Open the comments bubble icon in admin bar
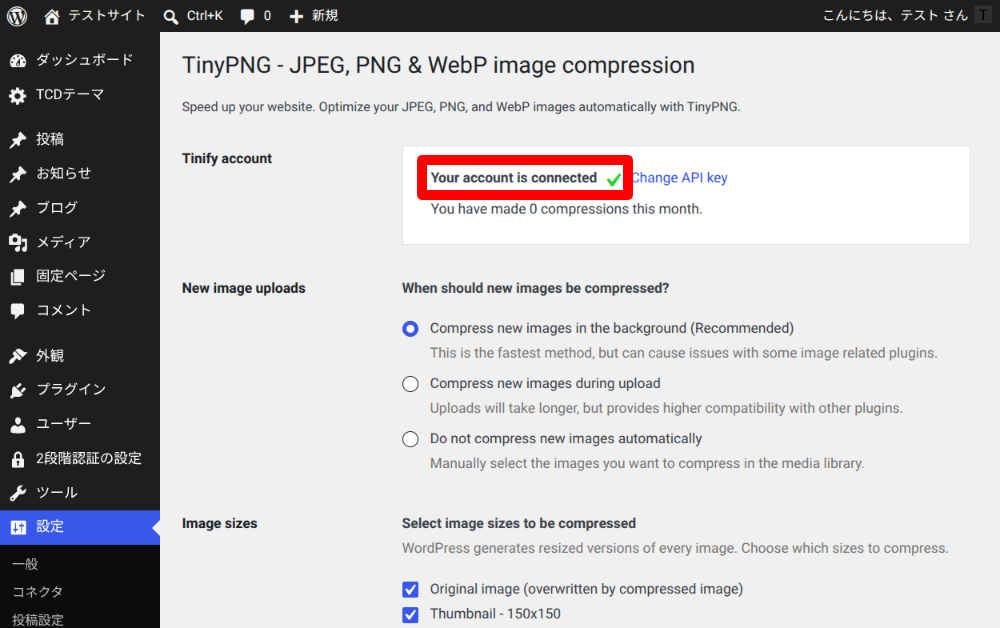Screen dimensions: 1000x628 point(247,17)
